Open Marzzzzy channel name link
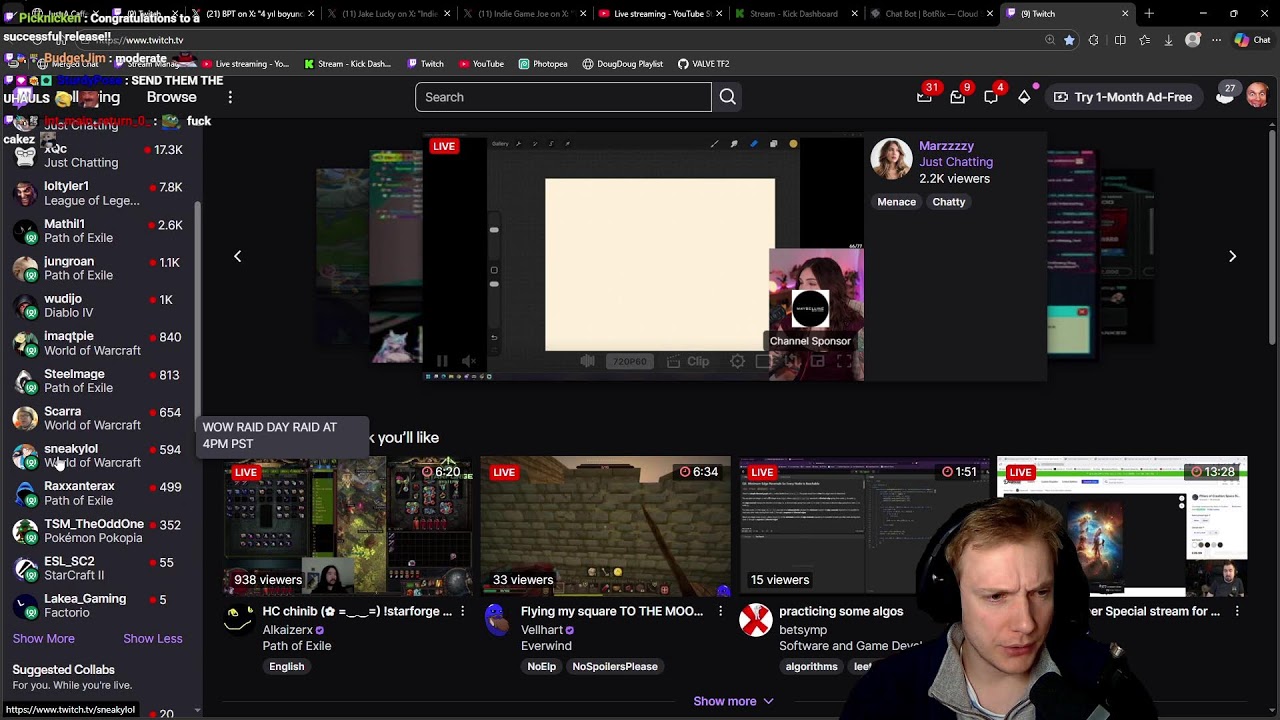The height and width of the screenshot is (720, 1280). [947, 146]
